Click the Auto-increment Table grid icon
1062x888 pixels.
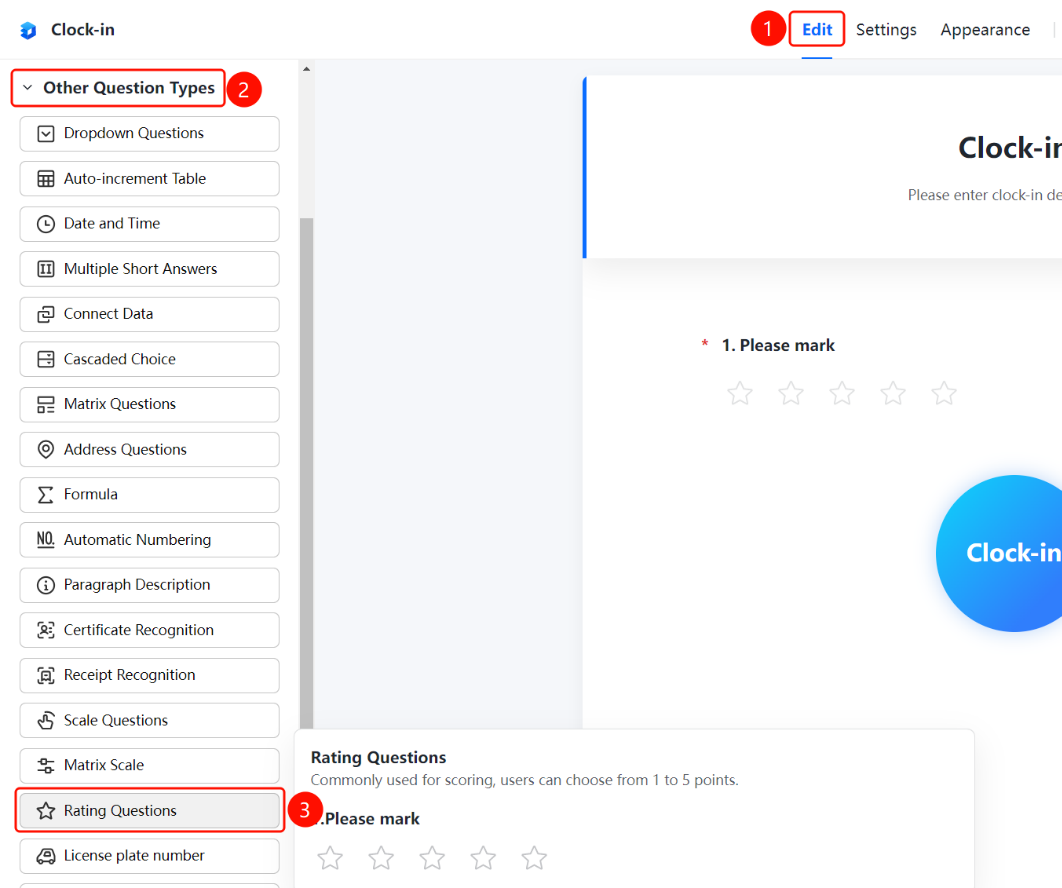[x=45, y=179]
